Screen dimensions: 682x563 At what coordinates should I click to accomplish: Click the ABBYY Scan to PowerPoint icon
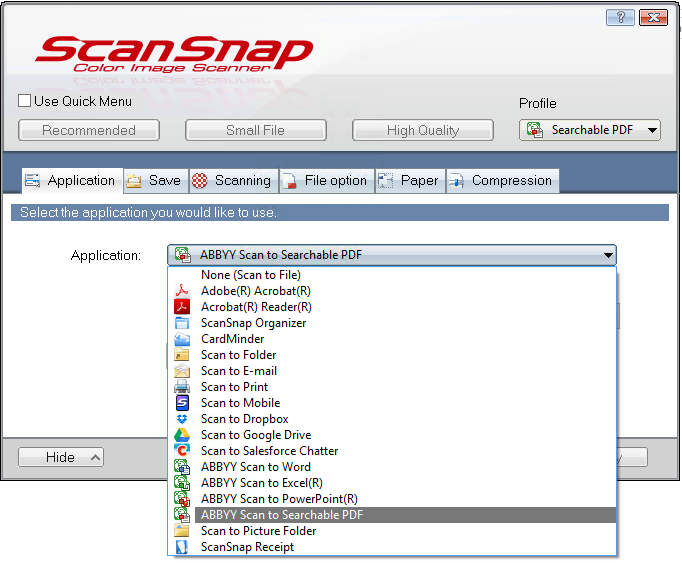pos(182,499)
